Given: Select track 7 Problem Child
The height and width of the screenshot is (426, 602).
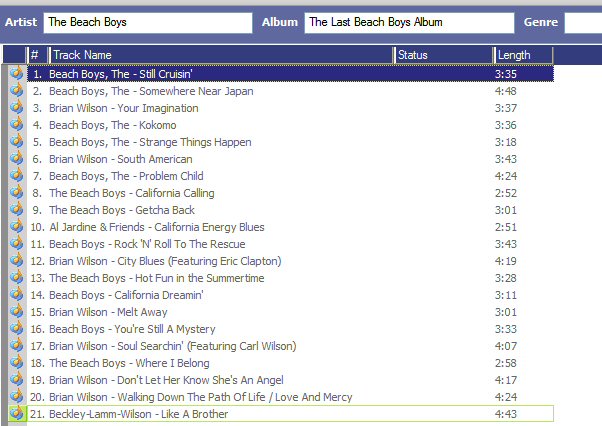Looking at the screenshot, I should point(290,176).
